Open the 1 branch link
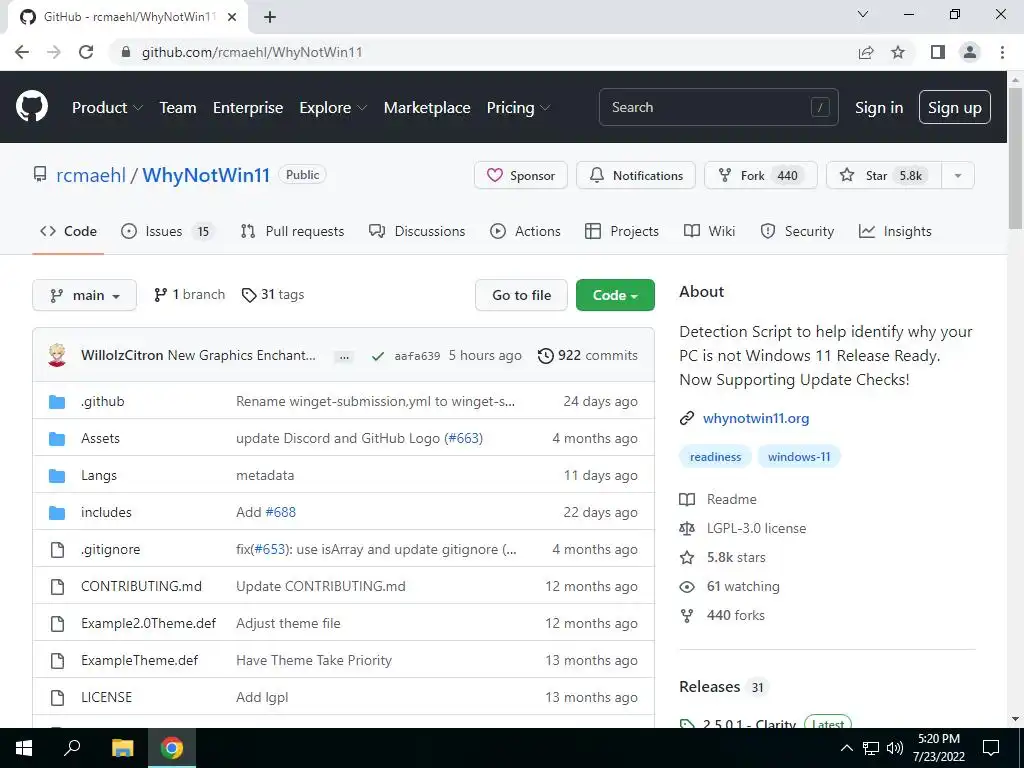This screenshot has width=1024, height=768. [189, 295]
